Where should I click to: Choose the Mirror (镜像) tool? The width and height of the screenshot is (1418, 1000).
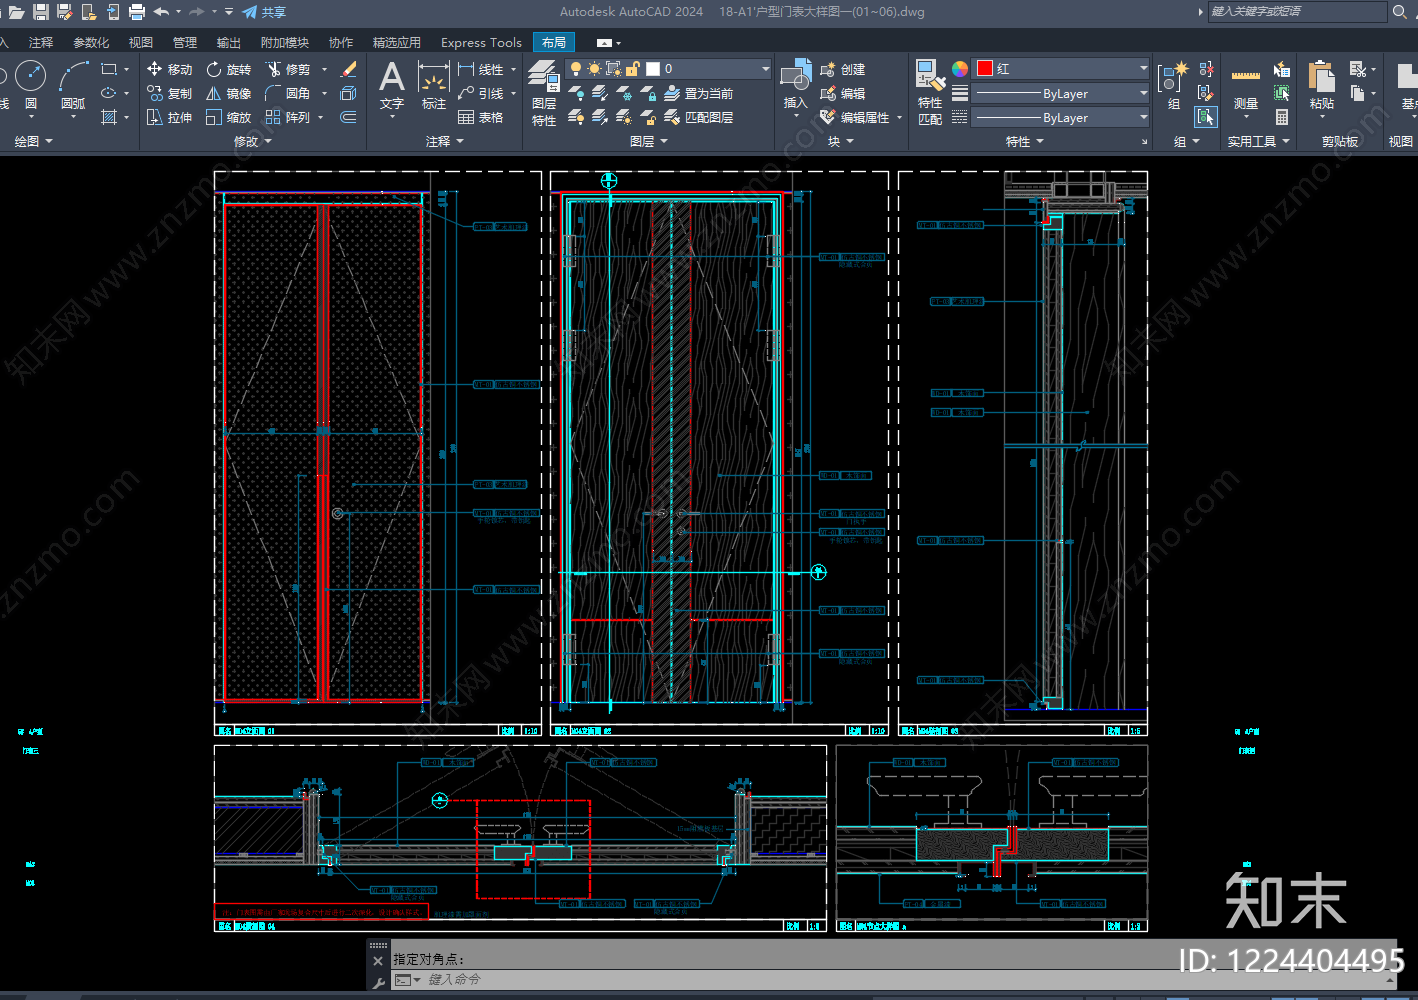point(229,93)
